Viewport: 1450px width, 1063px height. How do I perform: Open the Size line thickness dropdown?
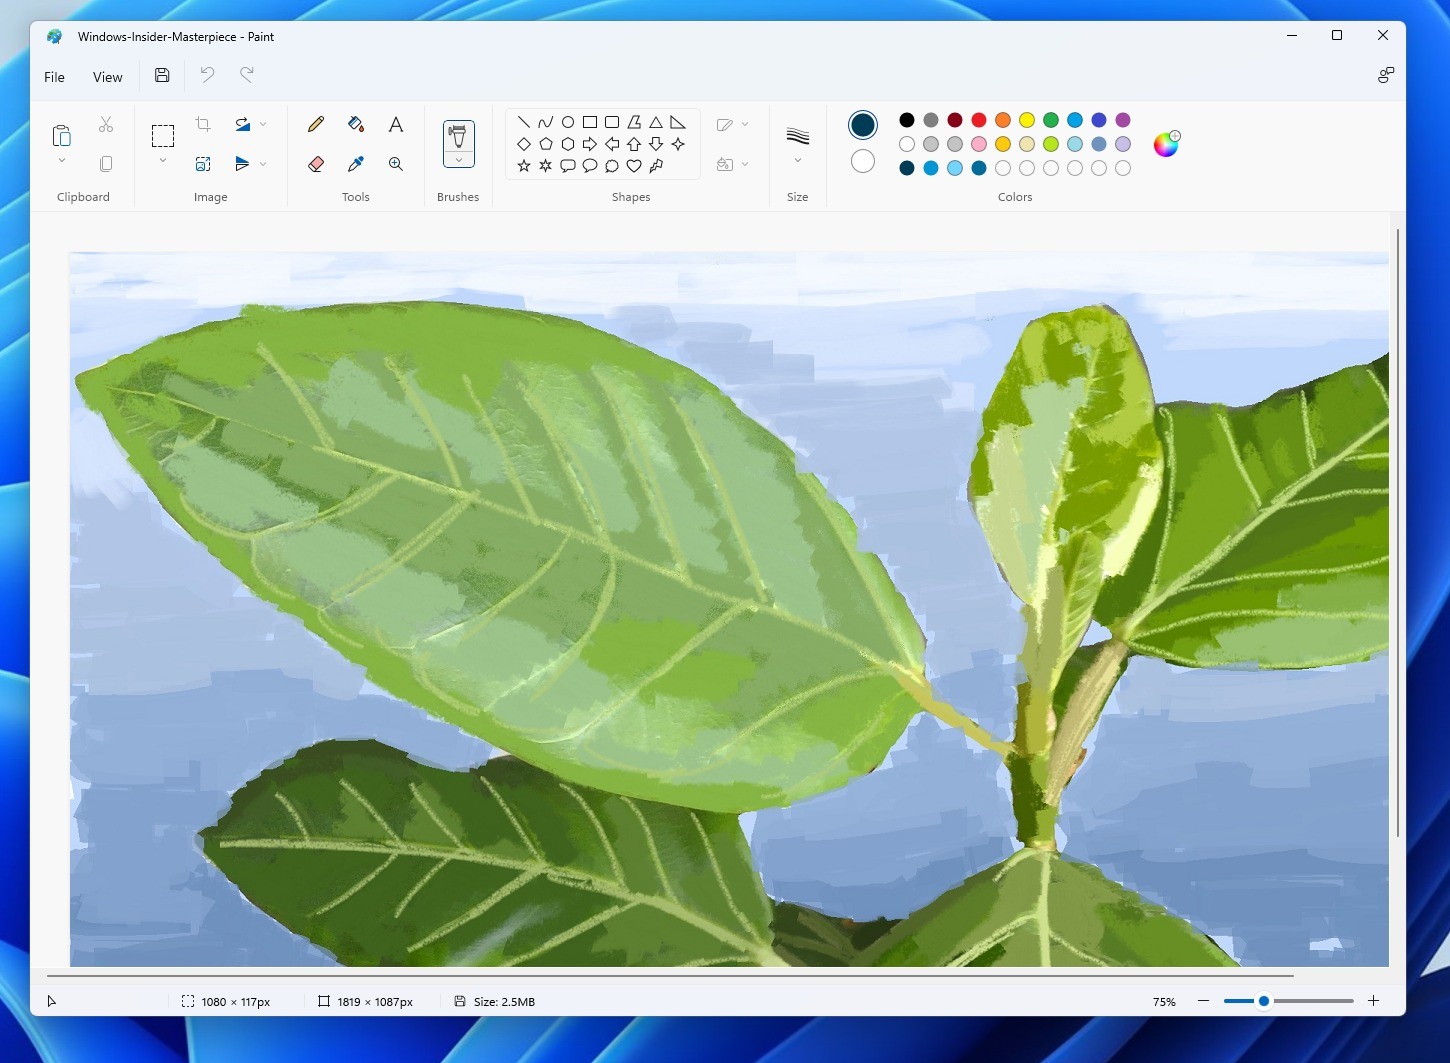tap(797, 160)
